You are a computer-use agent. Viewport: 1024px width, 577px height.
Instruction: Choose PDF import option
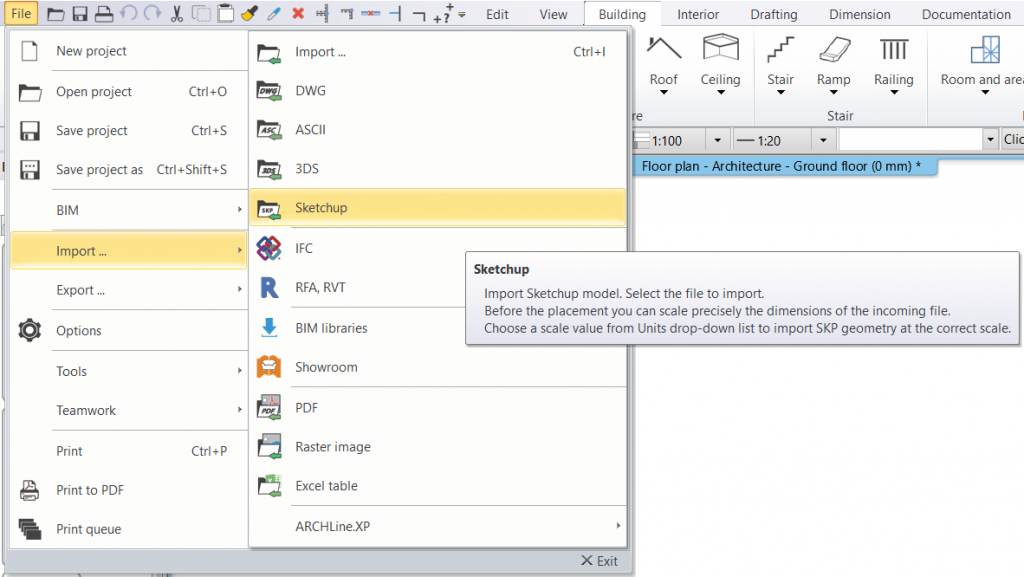coord(438,407)
